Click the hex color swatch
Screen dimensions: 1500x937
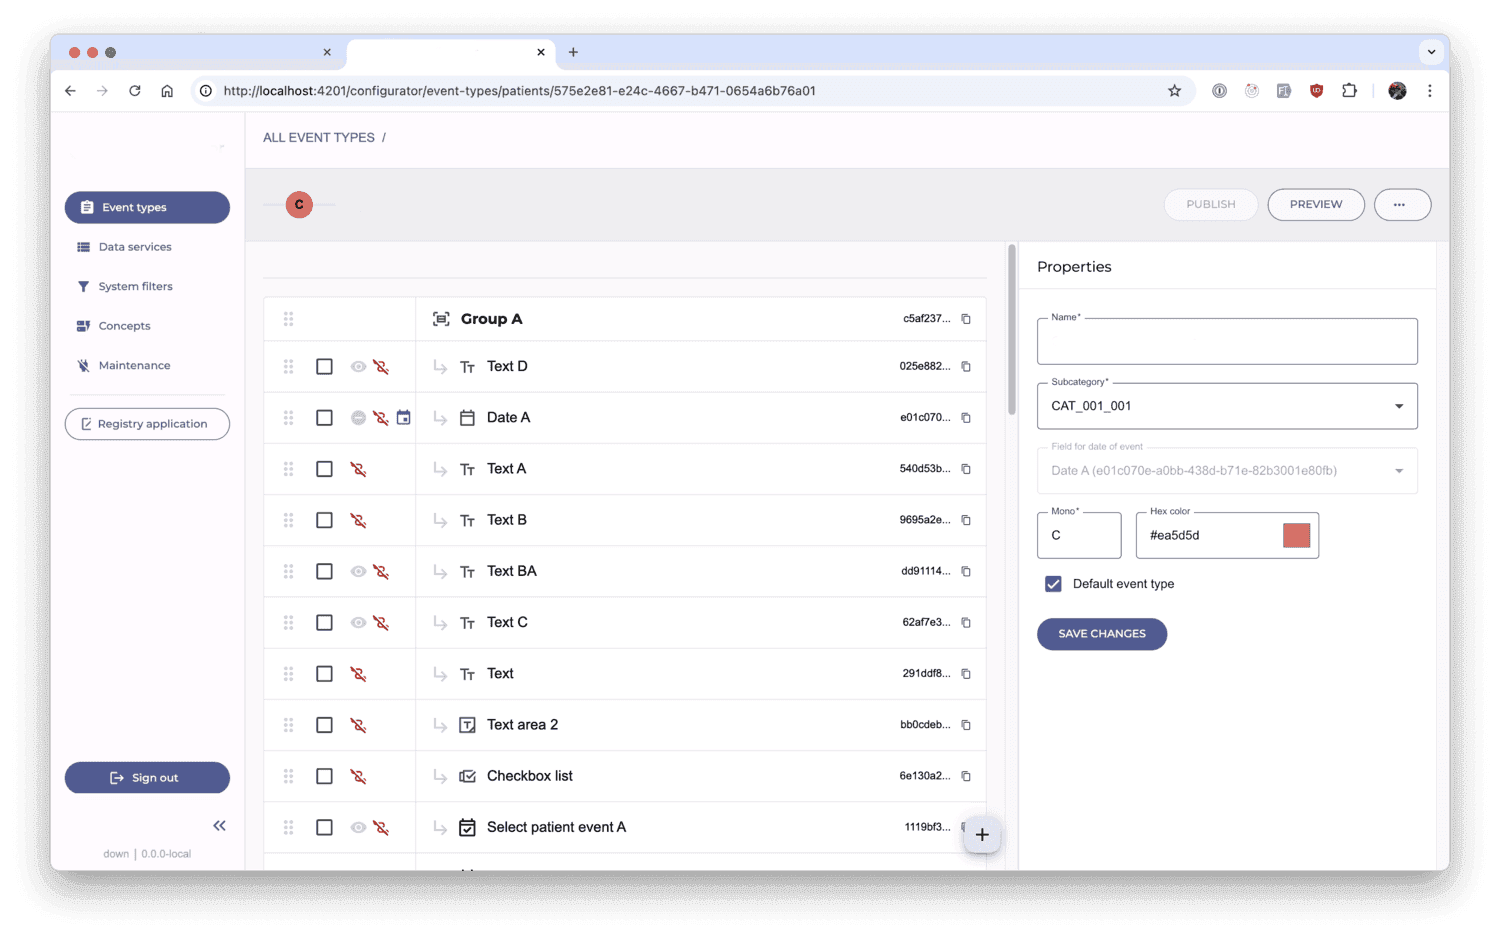(x=1296, y=536)
